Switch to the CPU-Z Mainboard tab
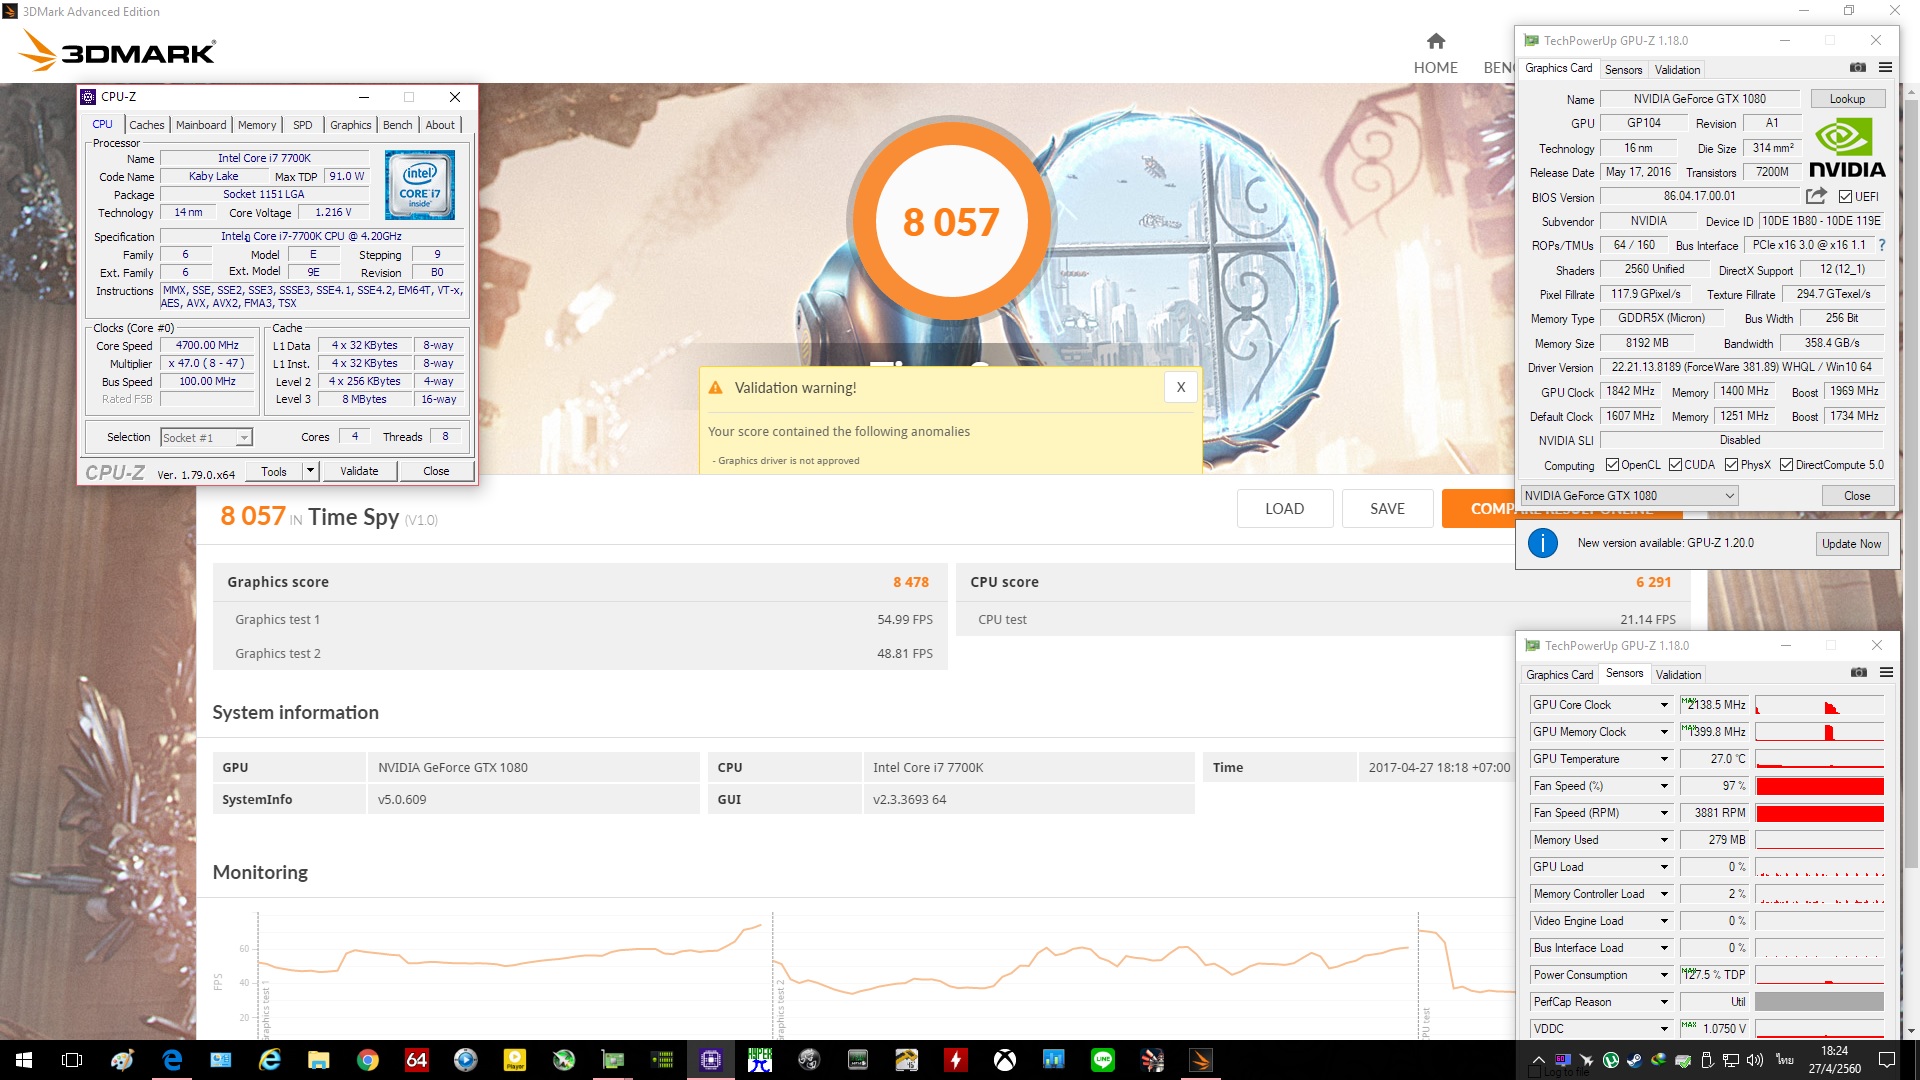 (201, 125)
